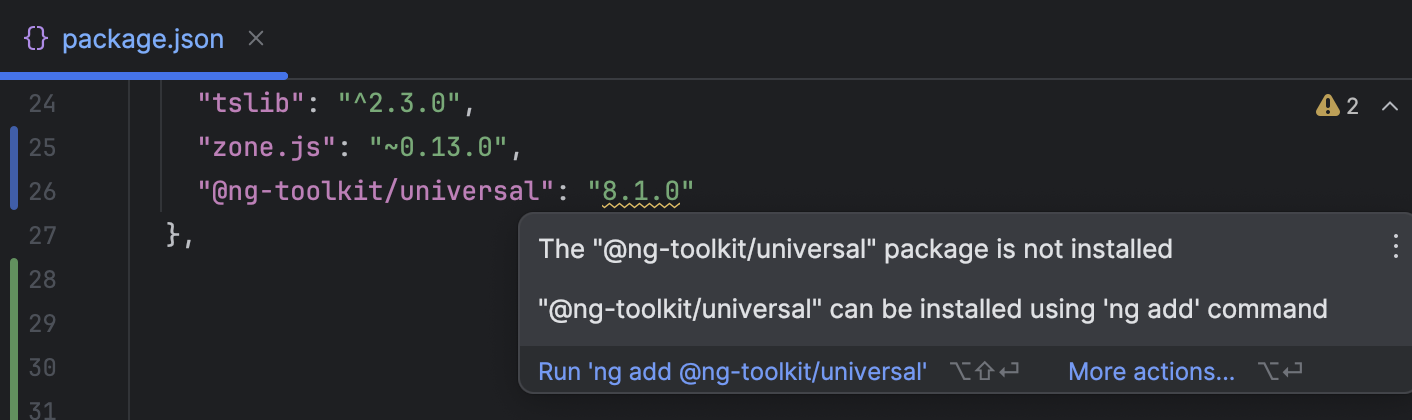Close the package.json editor tab
Screen dimensions: 1412x420
coord(256,39)
